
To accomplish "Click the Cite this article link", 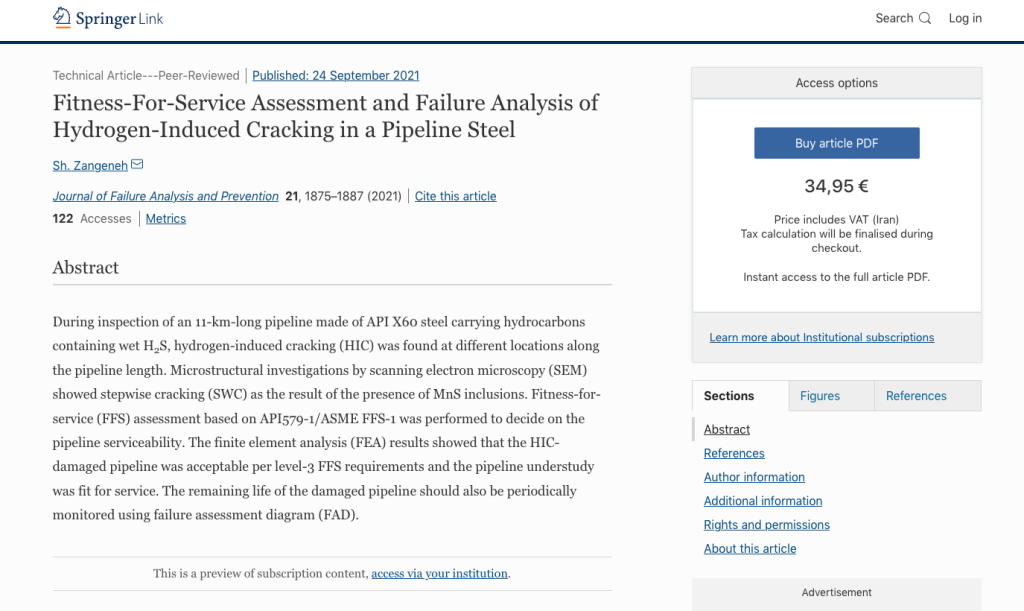I will coord(455,196).
